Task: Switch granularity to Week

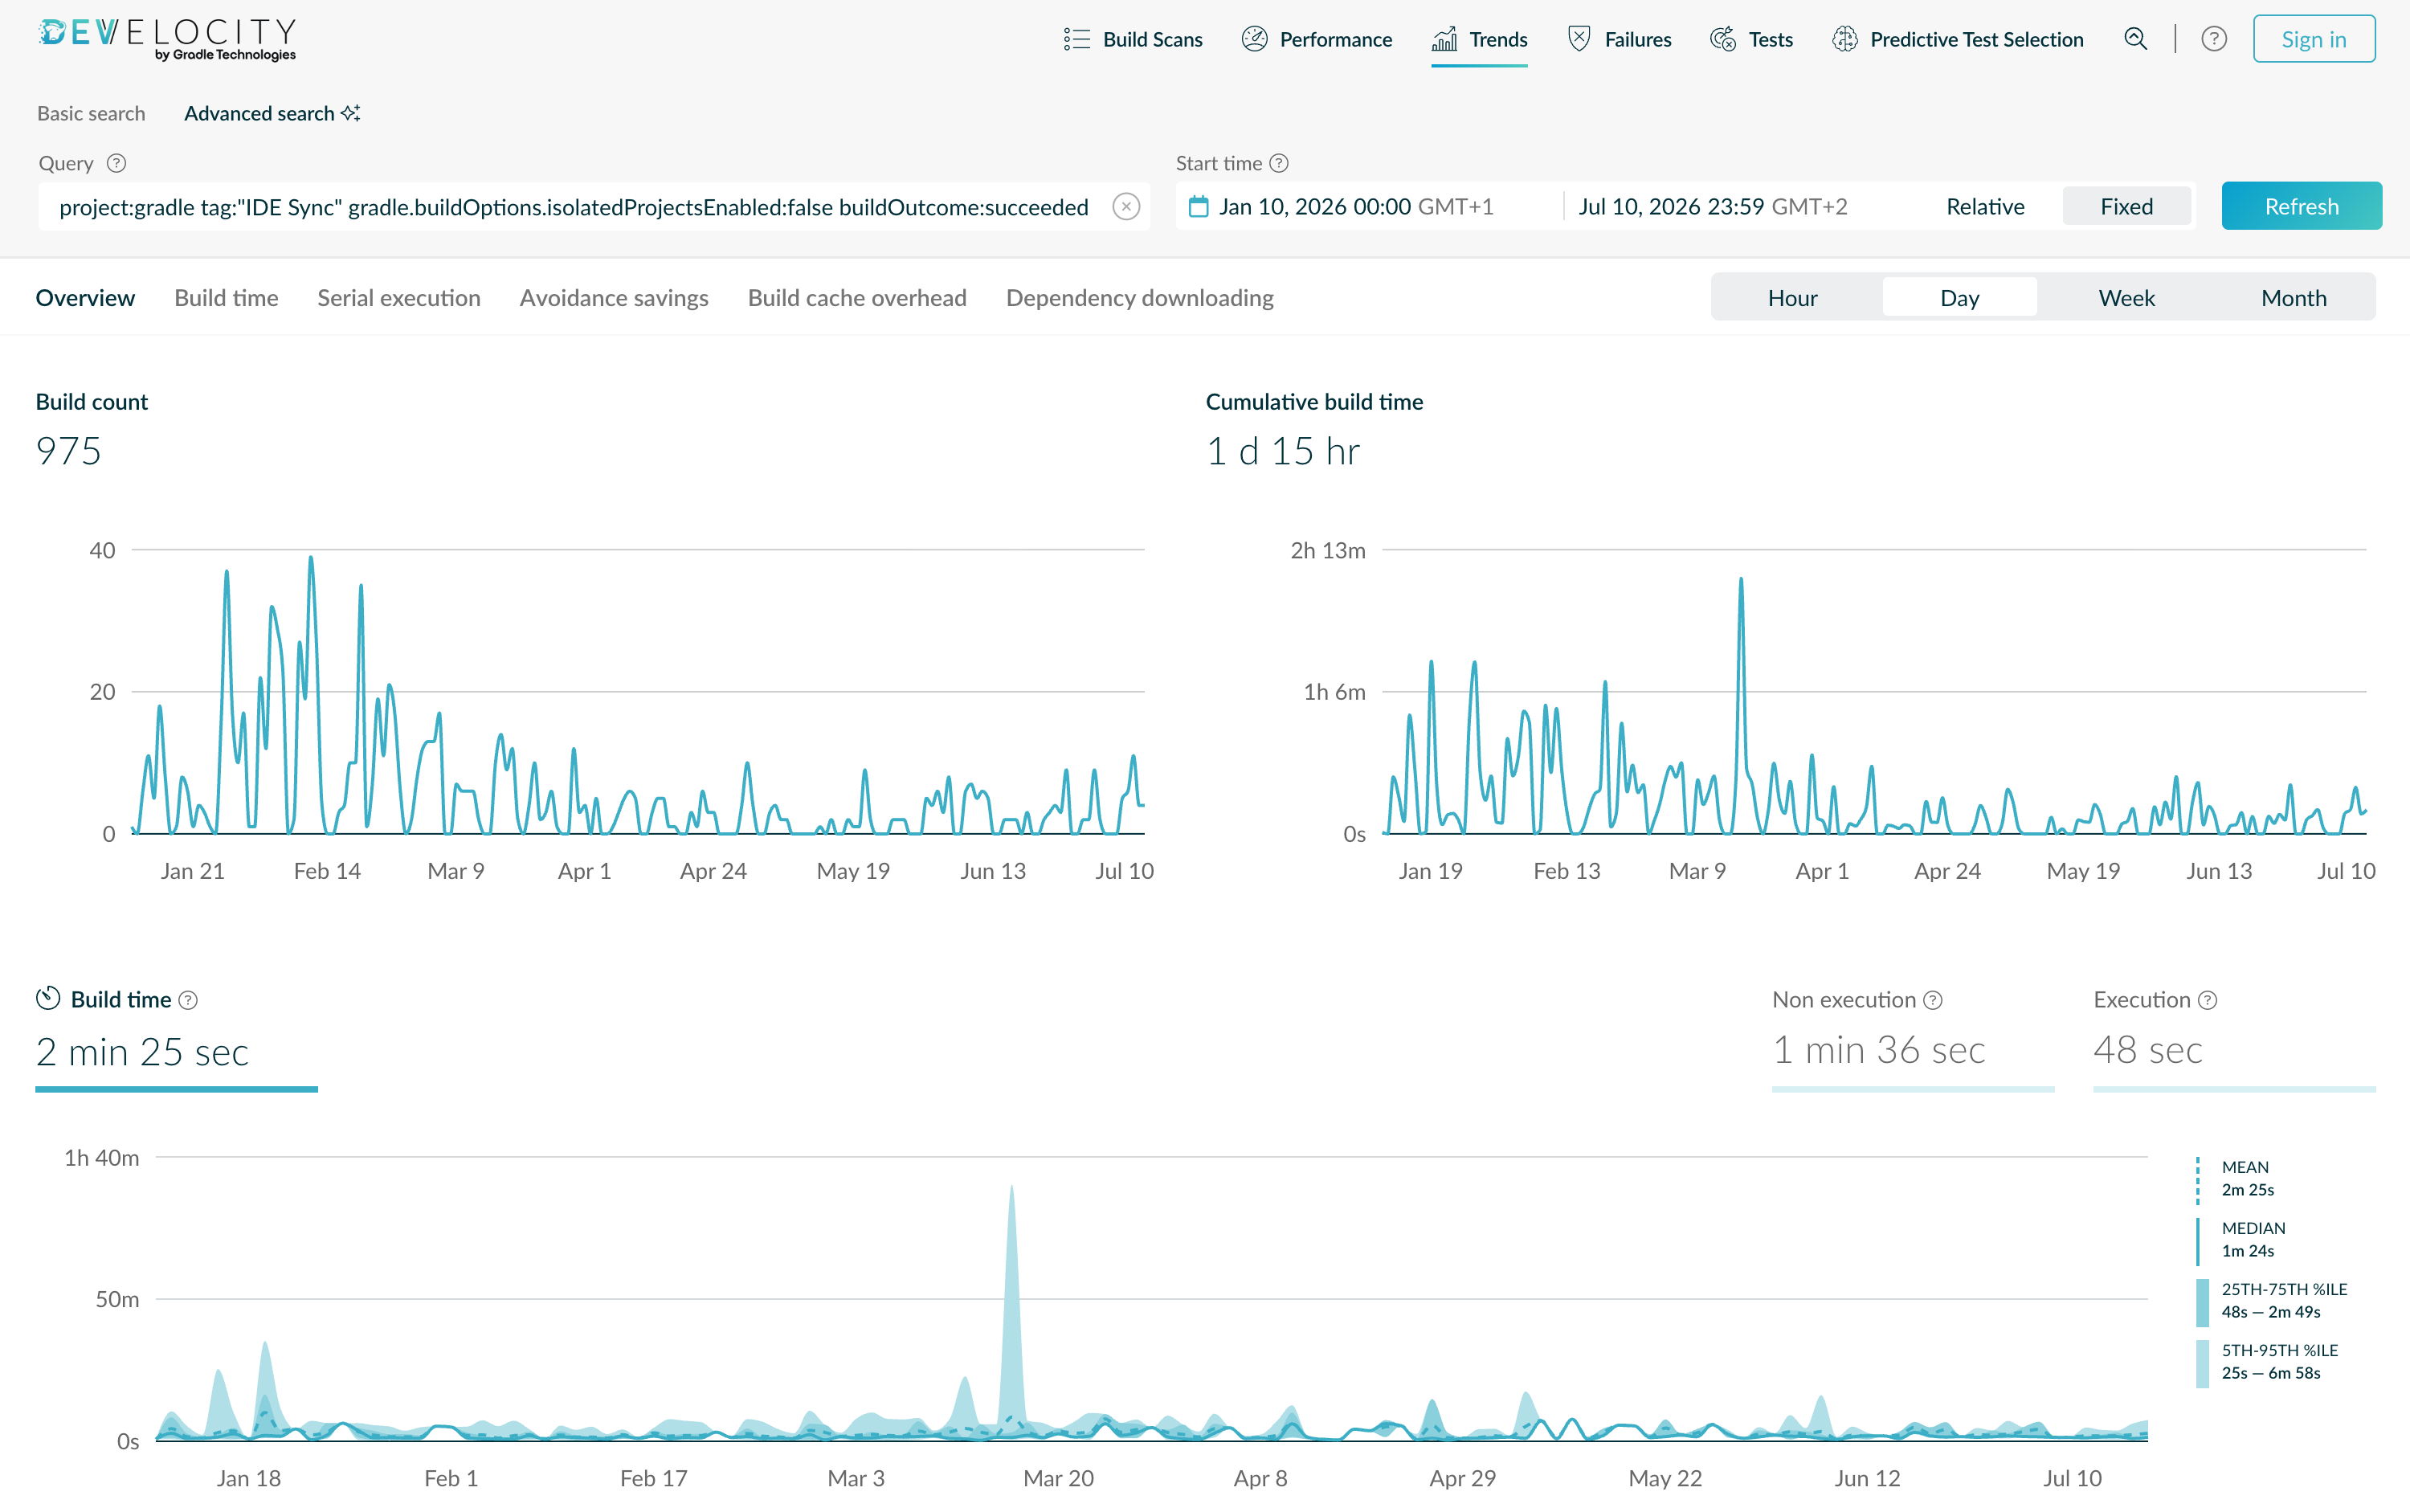Action: 2126,298
